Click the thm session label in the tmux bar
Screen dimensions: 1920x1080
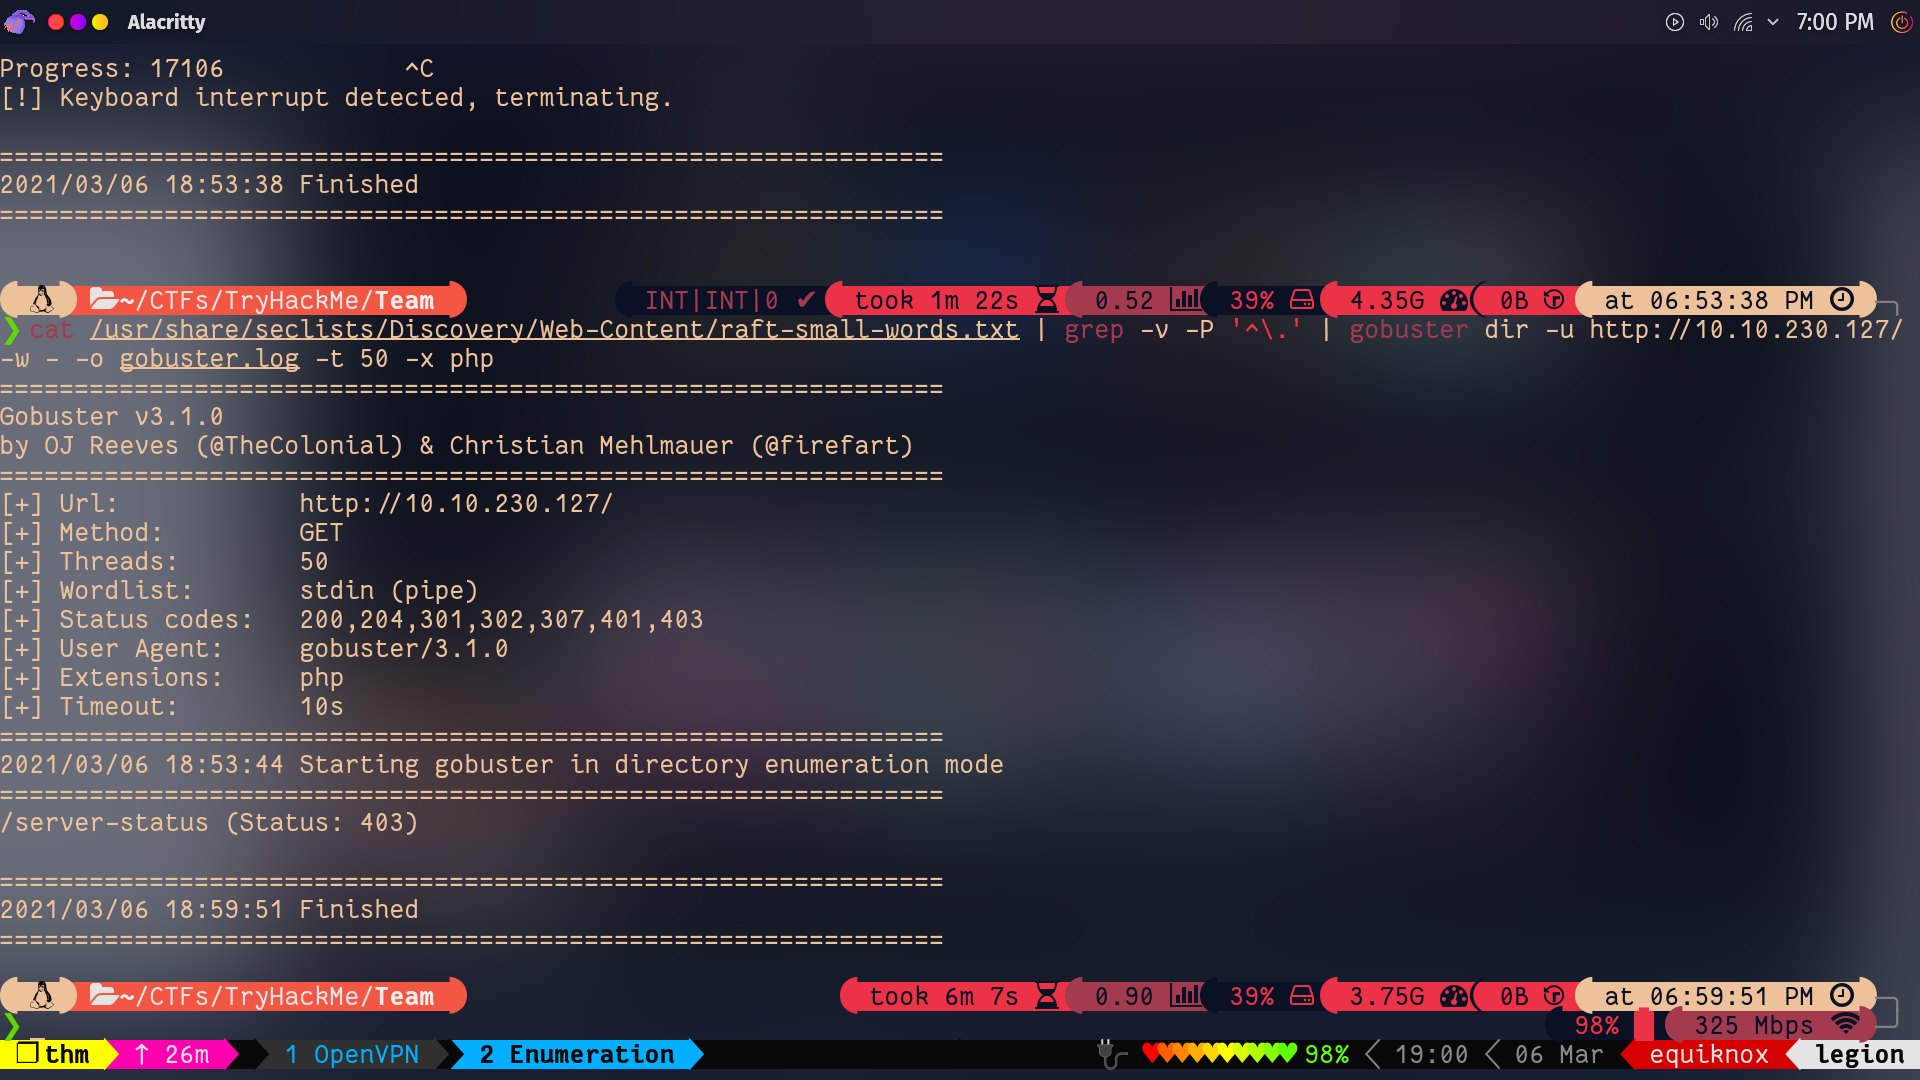(x=55, y=1054)
